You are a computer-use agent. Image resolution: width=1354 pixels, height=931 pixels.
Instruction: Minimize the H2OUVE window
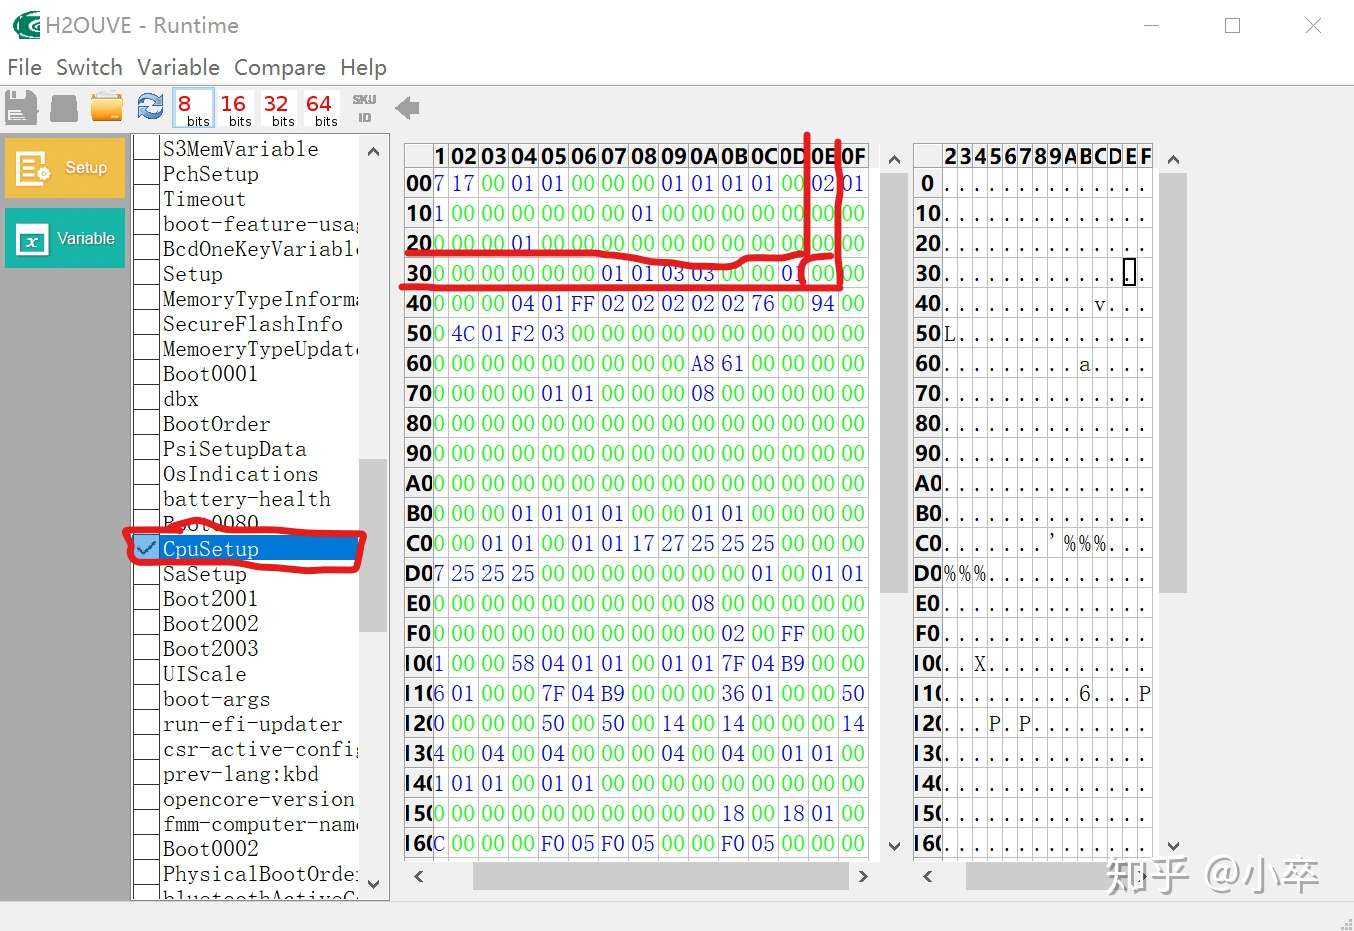[1152, 26]
